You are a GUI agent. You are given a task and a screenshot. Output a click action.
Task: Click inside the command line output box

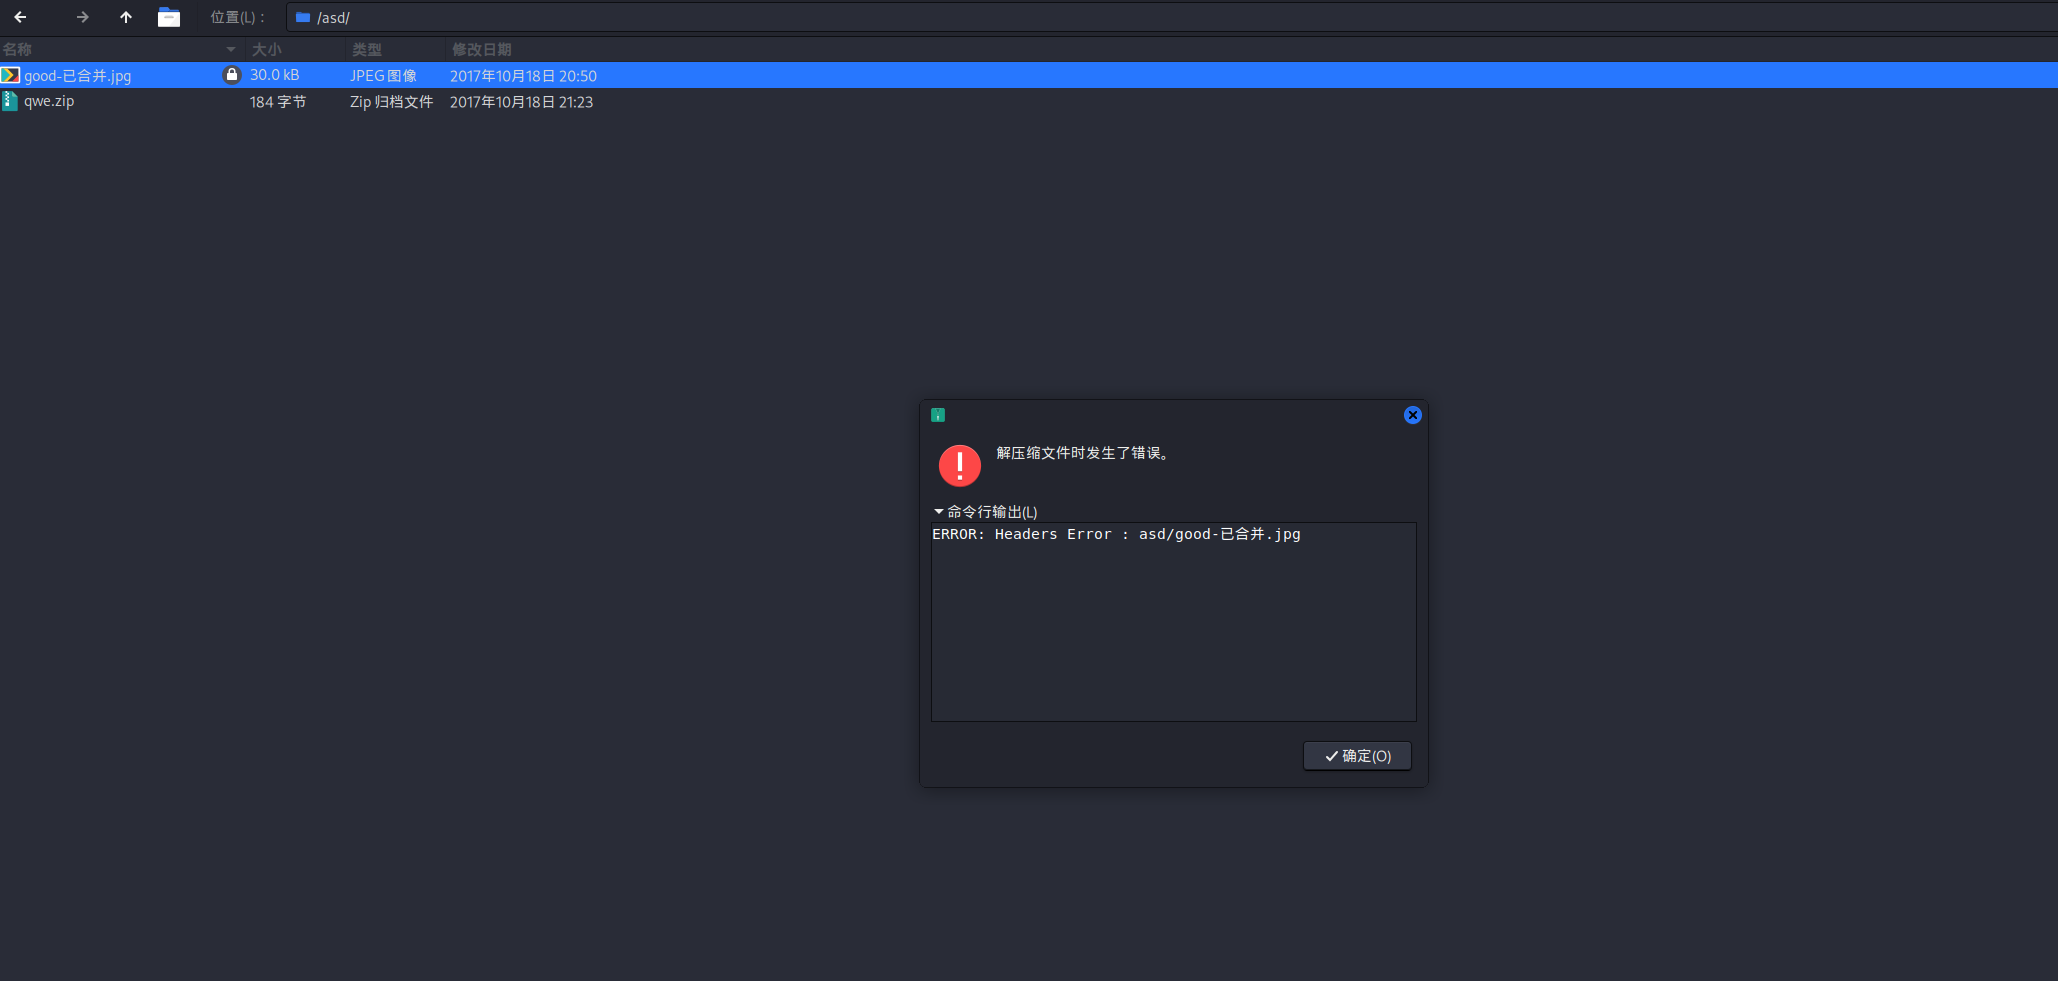(1173, 630)
